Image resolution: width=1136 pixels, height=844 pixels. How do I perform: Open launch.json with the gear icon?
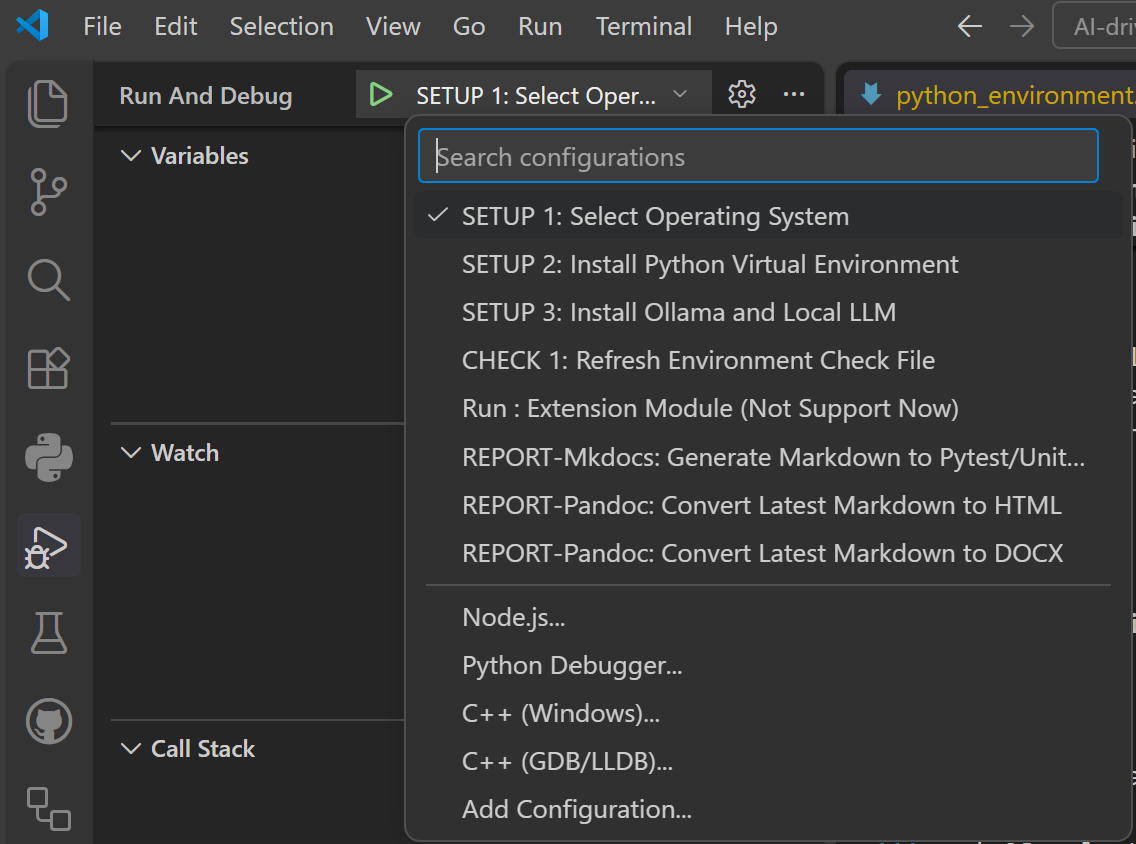tap(742, 94)
